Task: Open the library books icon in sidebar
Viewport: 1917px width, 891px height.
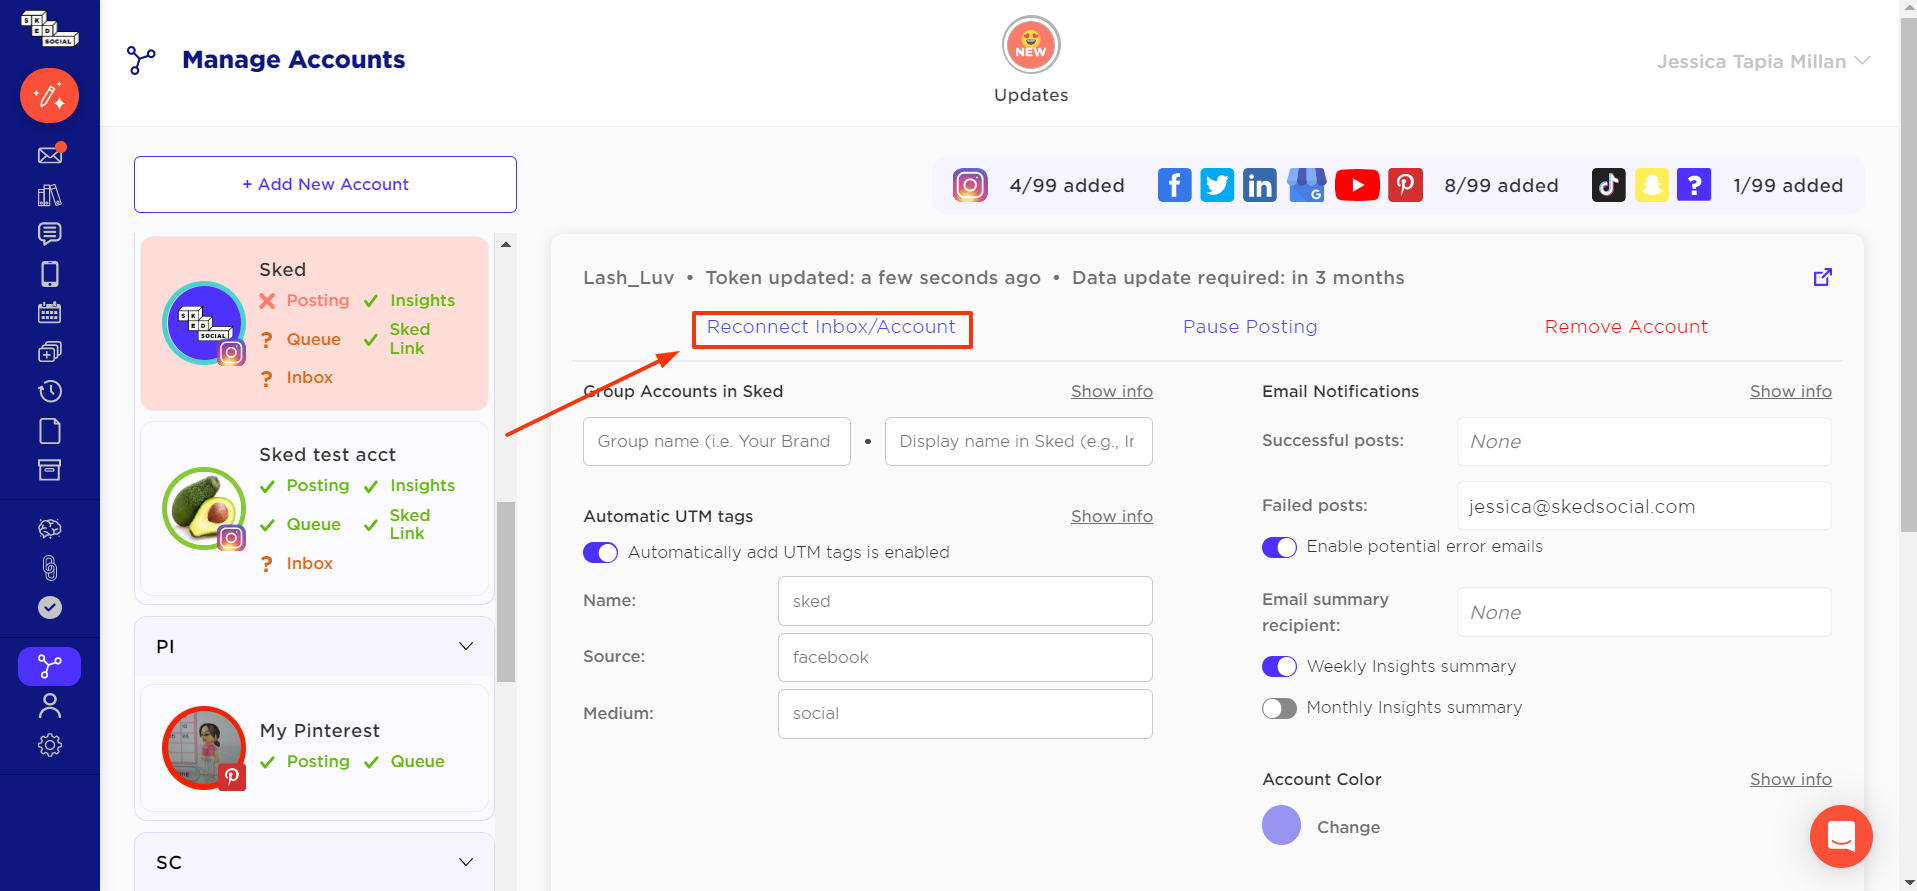Action: pos(50,195)
